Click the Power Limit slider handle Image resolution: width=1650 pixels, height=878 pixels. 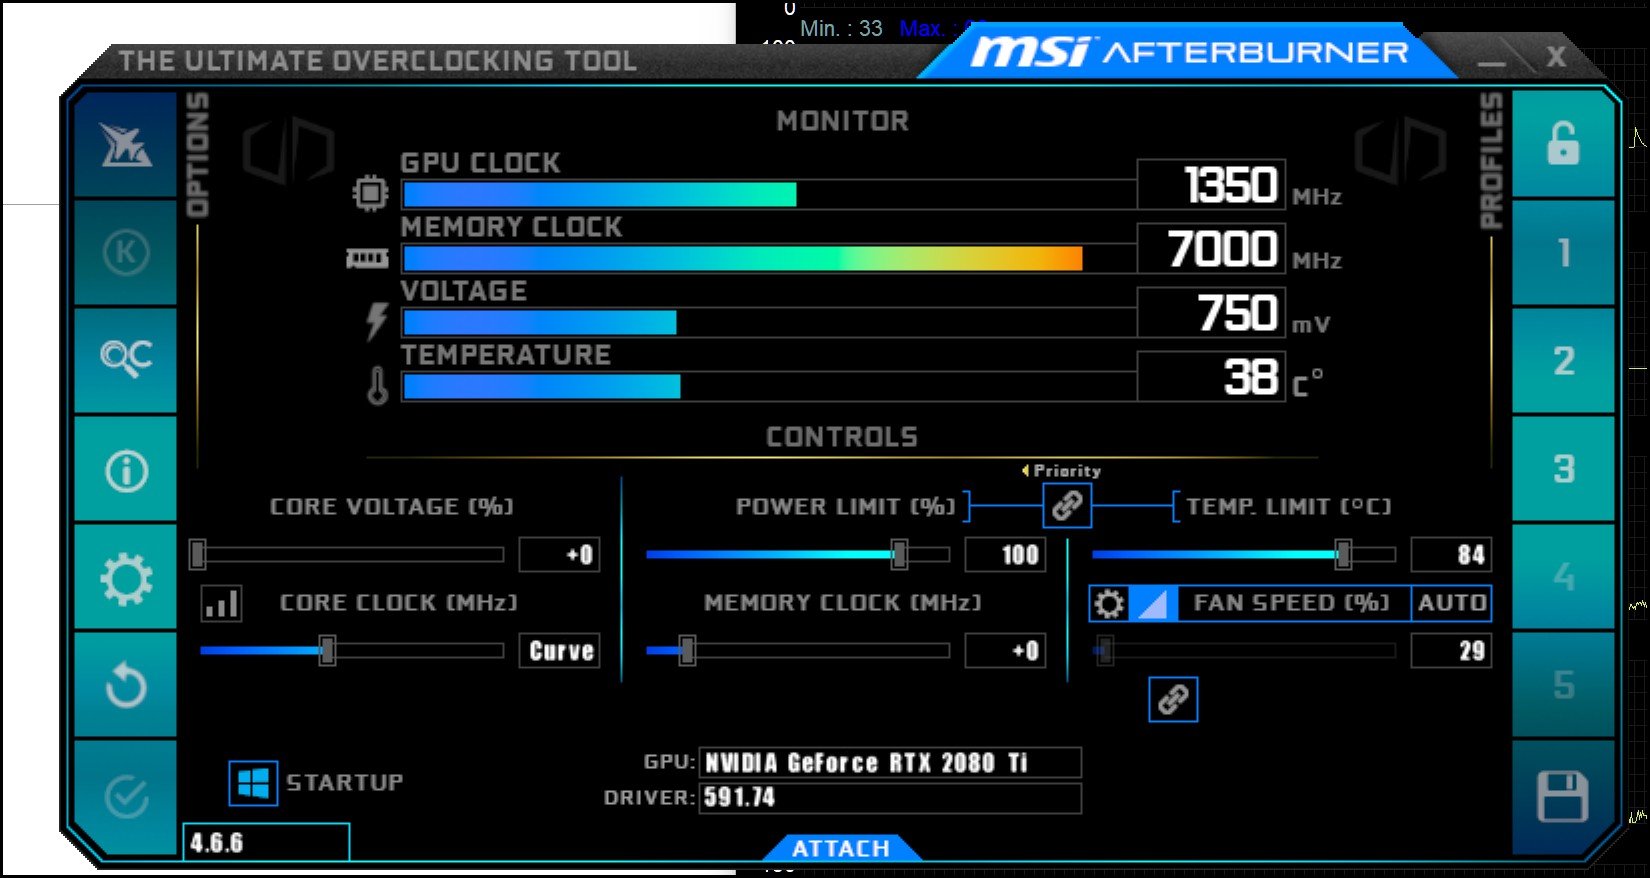(899, 554)
